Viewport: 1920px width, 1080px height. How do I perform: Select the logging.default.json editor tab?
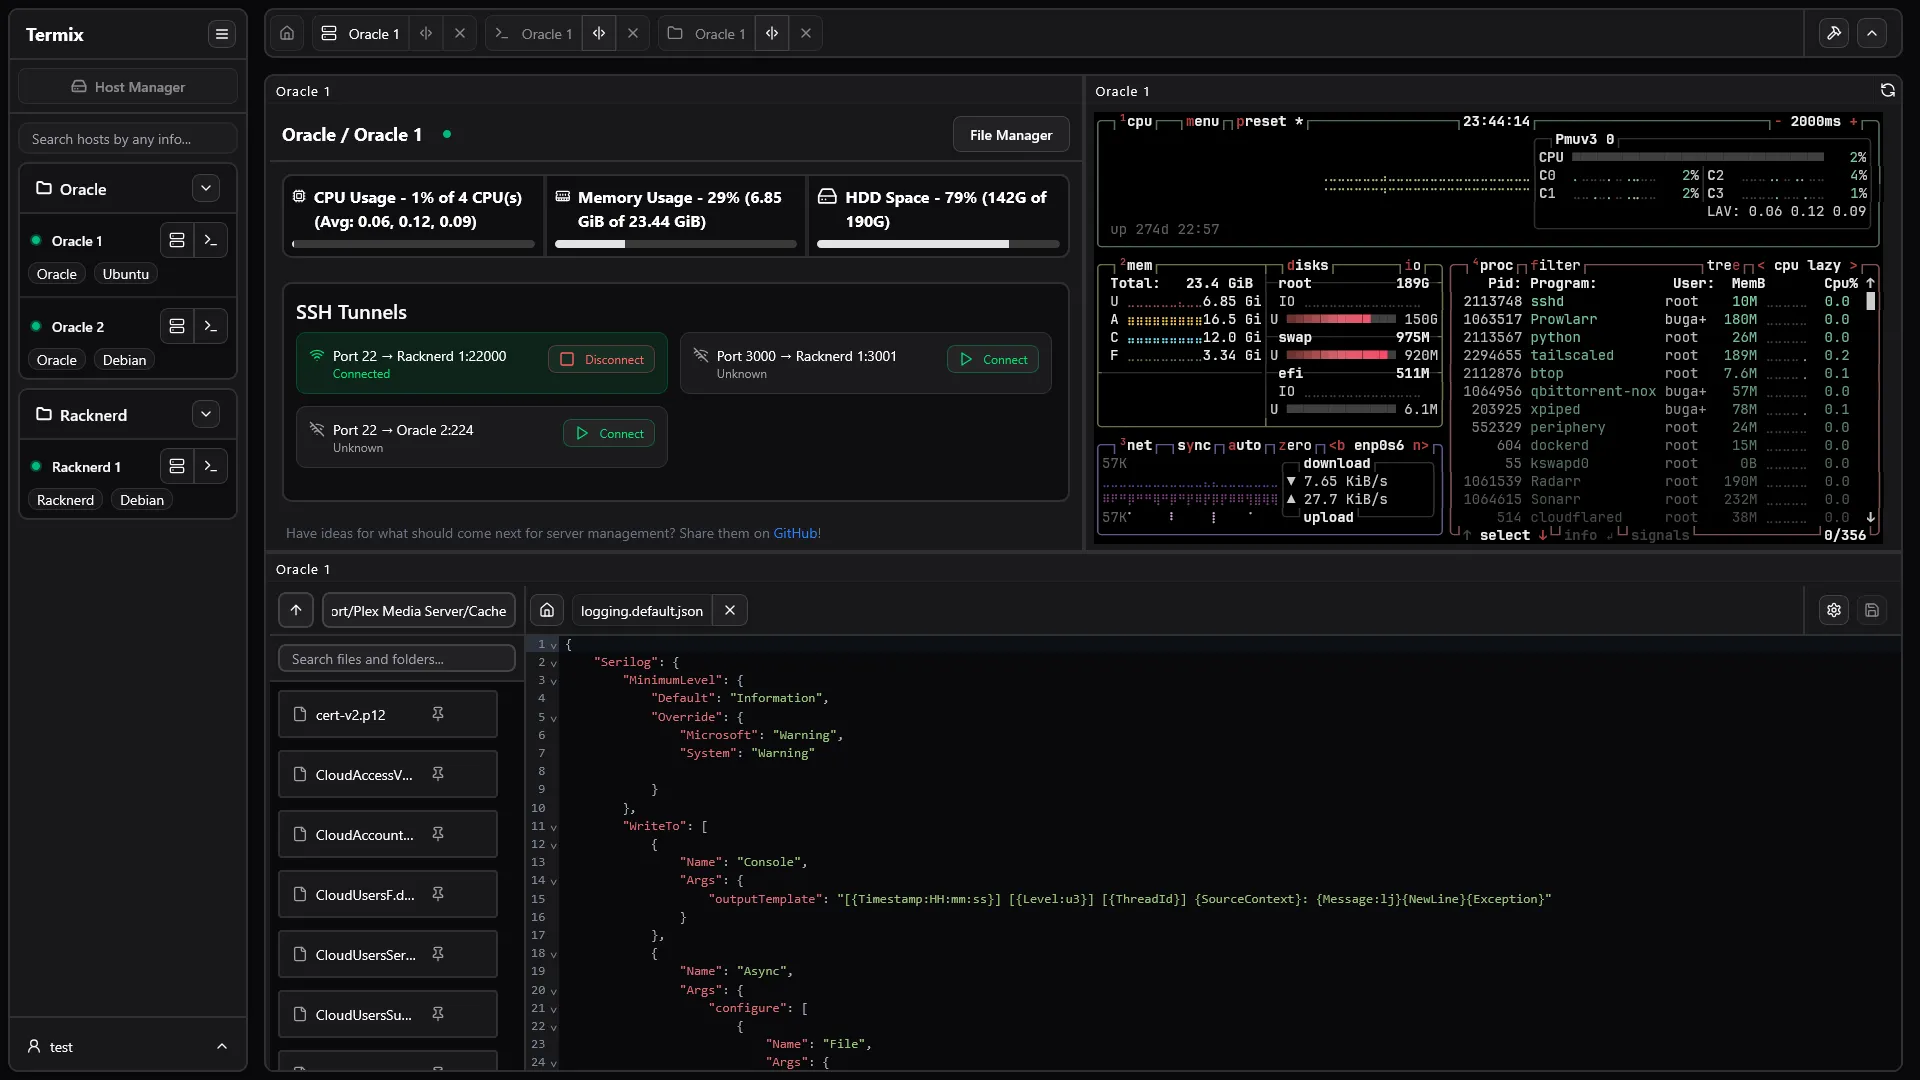[x=642, y=610]
